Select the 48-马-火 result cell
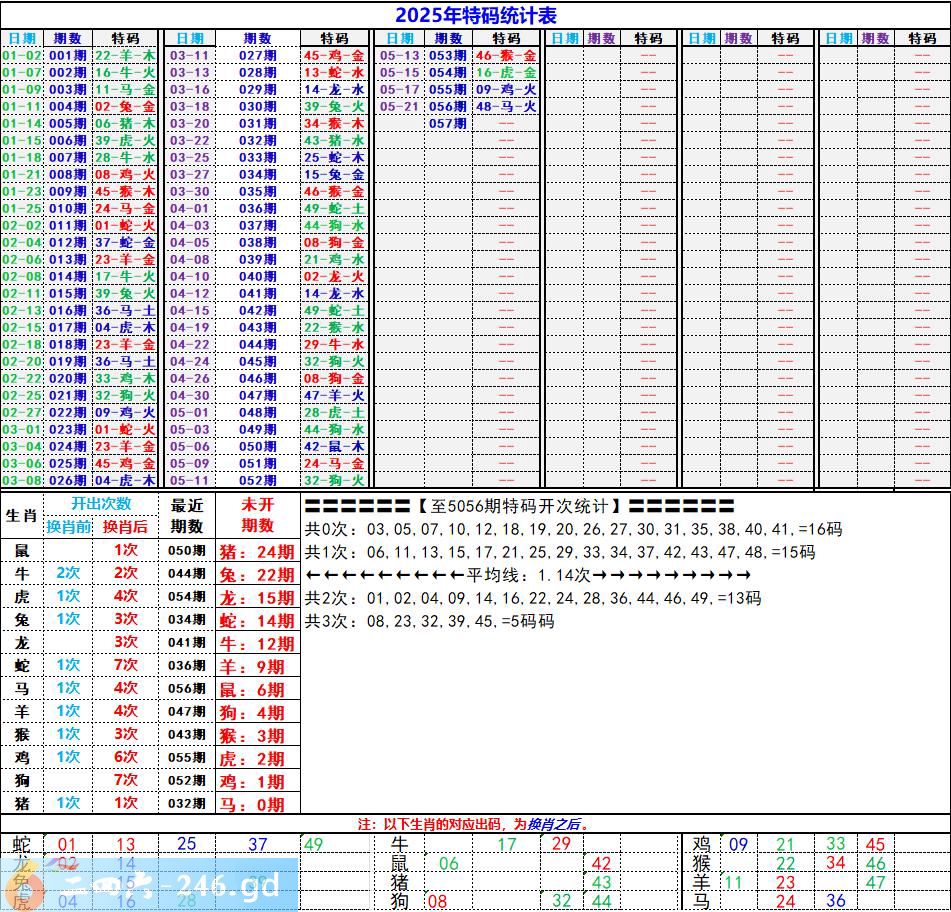Screen dimensions: 951x912 pyautogui.click(x=506, y=107)
